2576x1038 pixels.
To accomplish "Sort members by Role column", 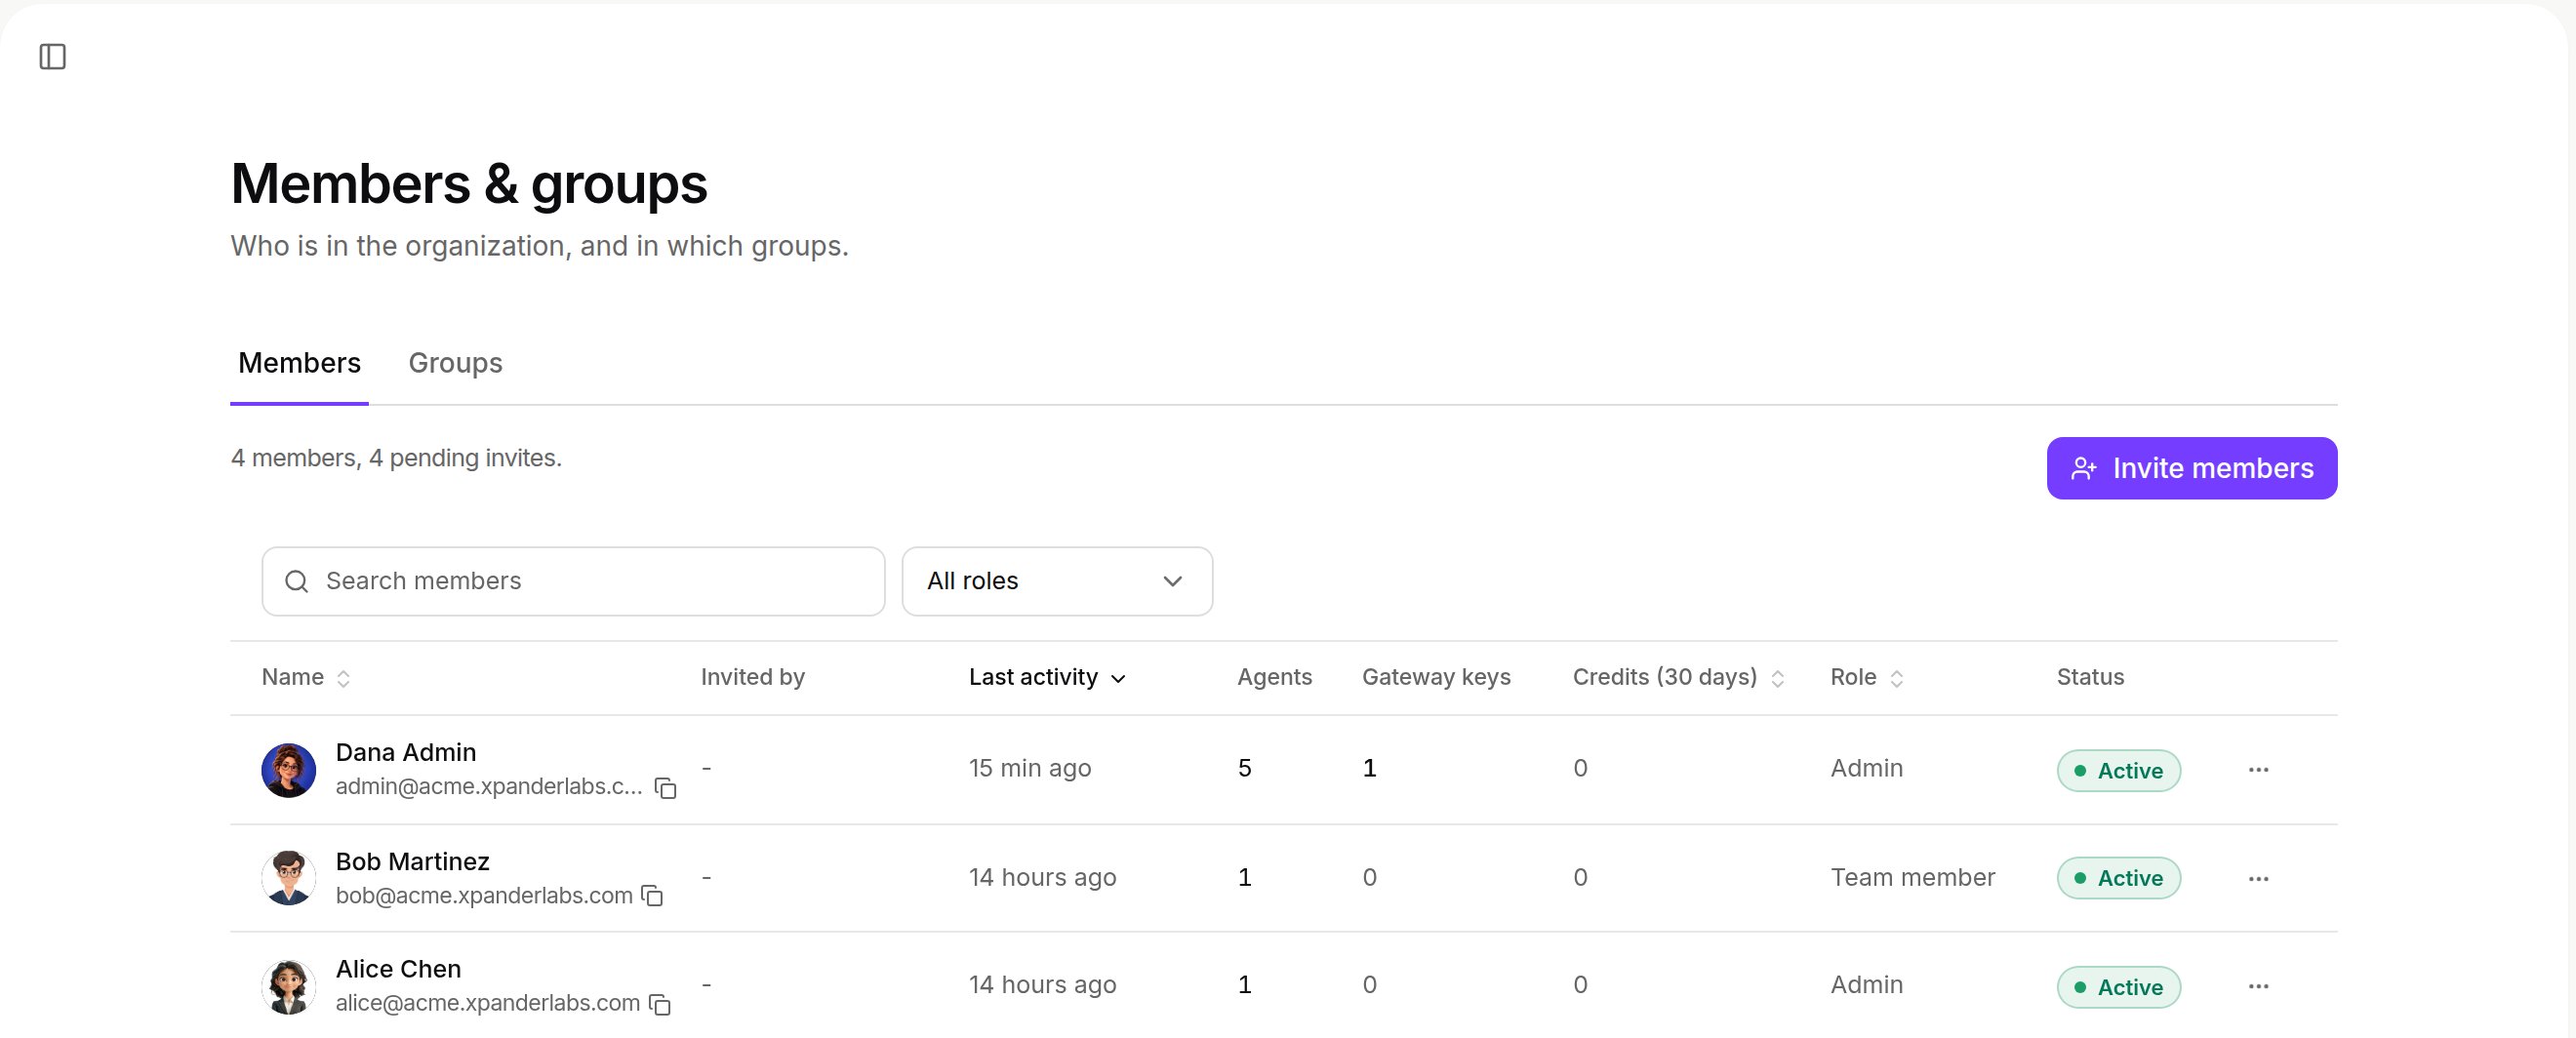I will [x=1866, y=677].
